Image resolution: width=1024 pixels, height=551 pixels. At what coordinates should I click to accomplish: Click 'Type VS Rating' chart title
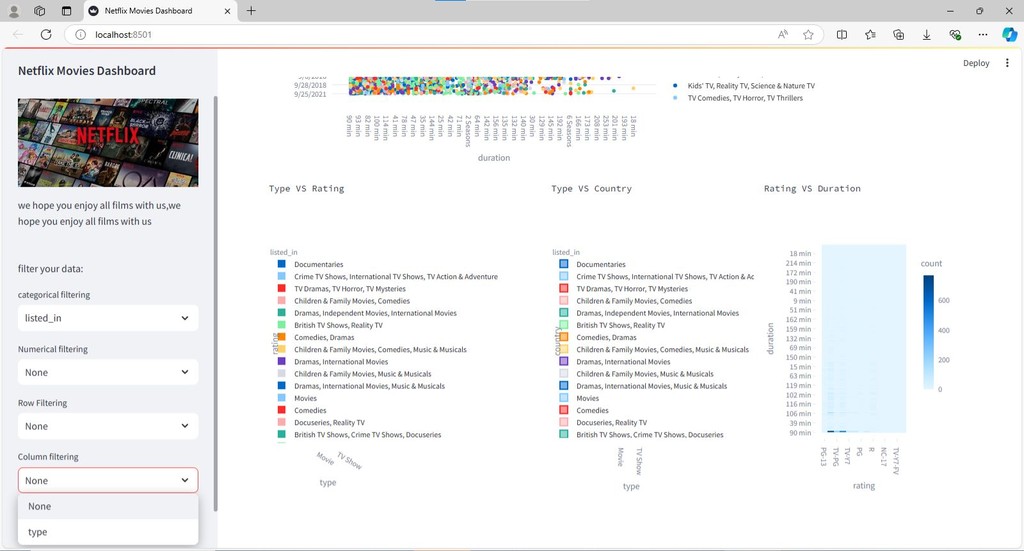306,189
